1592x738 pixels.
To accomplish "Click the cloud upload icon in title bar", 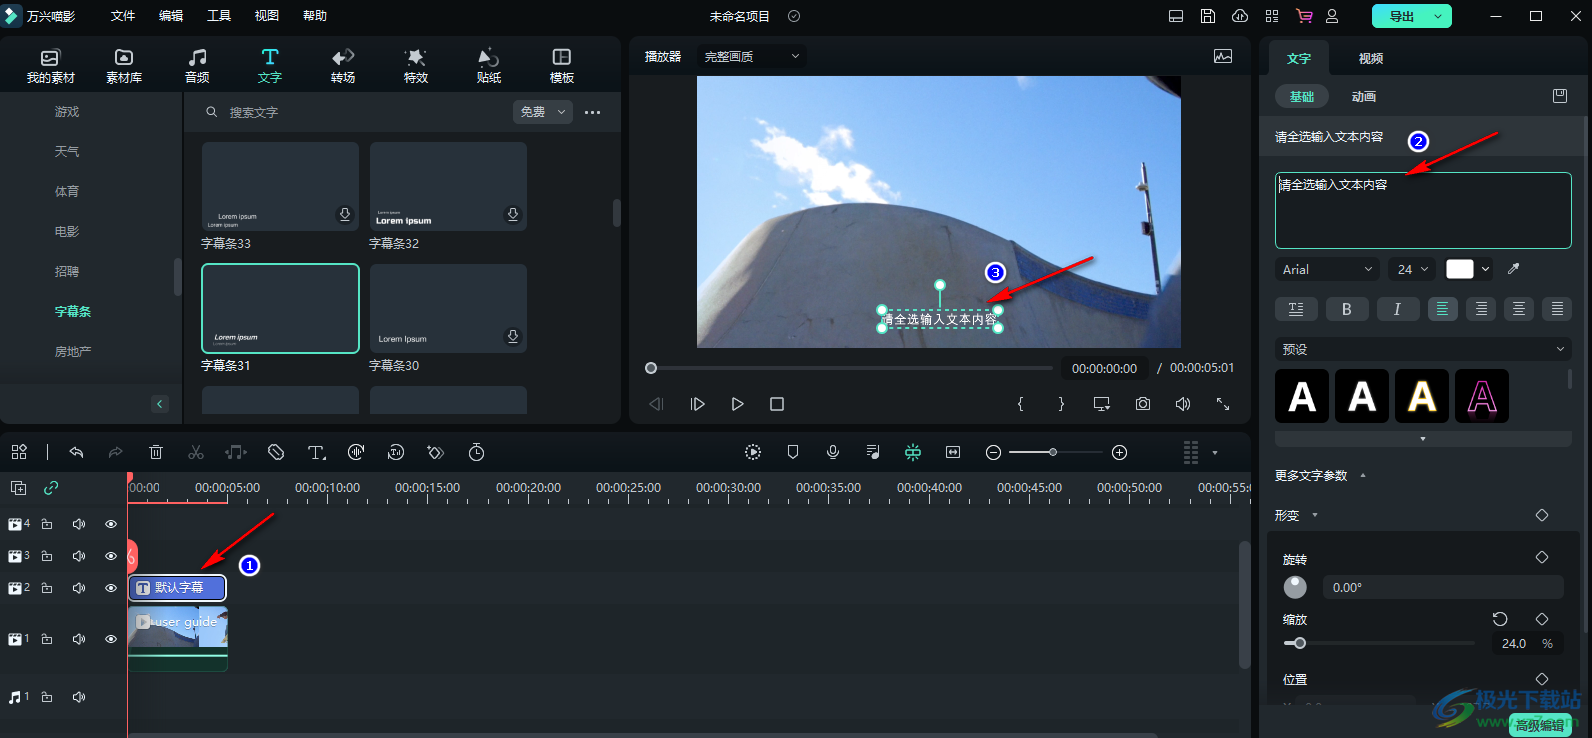I will pos(1240,16).
